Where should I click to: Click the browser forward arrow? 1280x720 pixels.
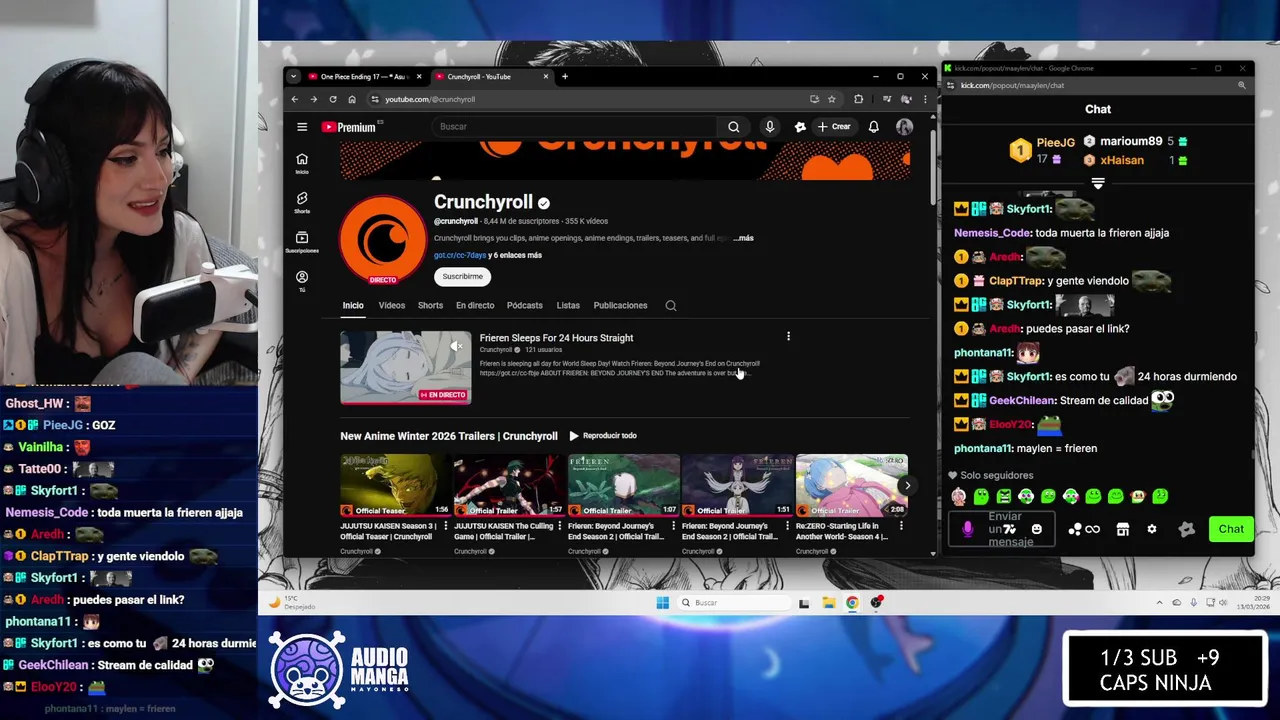click(313, 99)
